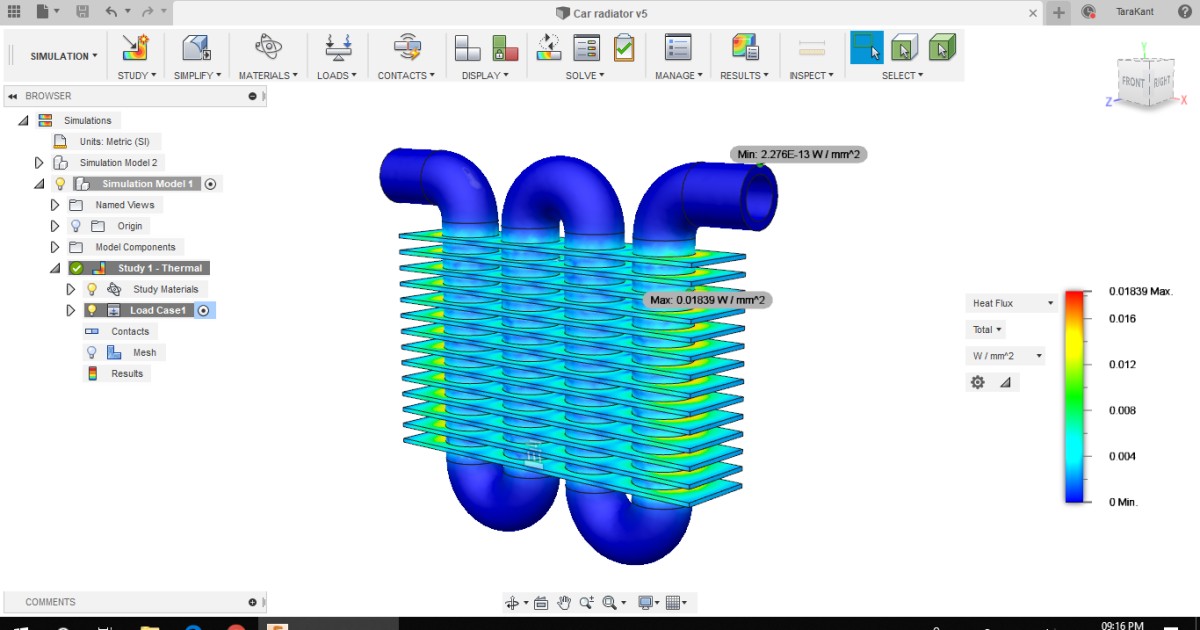Image resolution: width=1200 pixels, height=630 pixels.
Task: Open the Manage panel icon
Action: (678, 47)
